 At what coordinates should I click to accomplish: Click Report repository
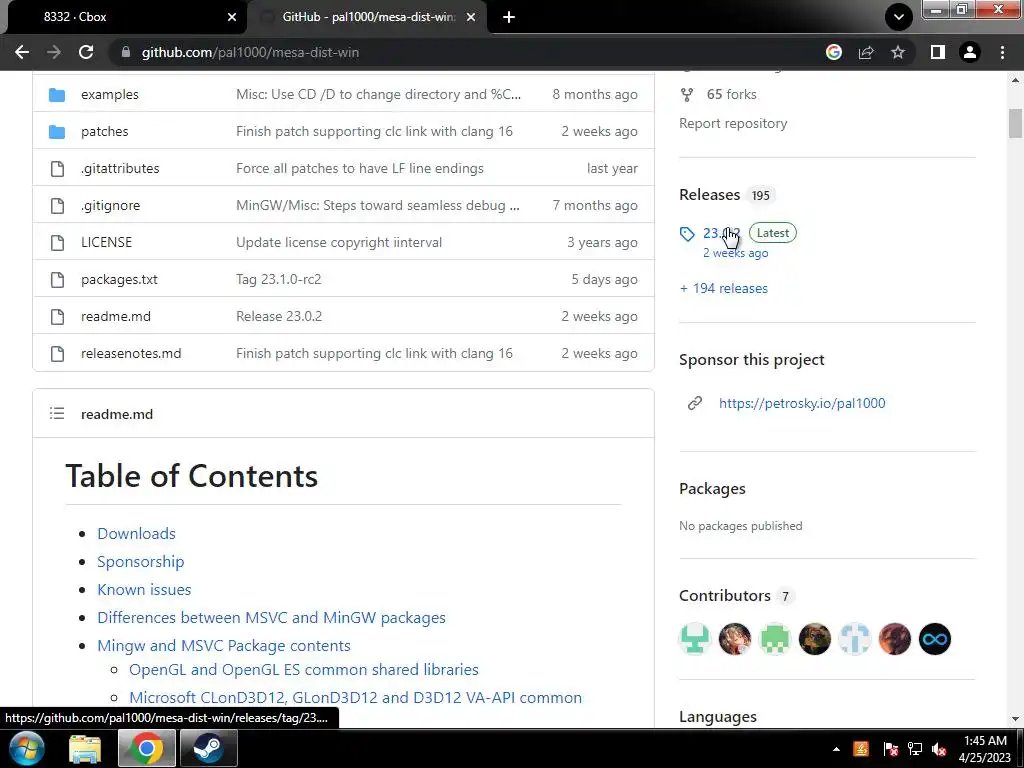[733, 123]
